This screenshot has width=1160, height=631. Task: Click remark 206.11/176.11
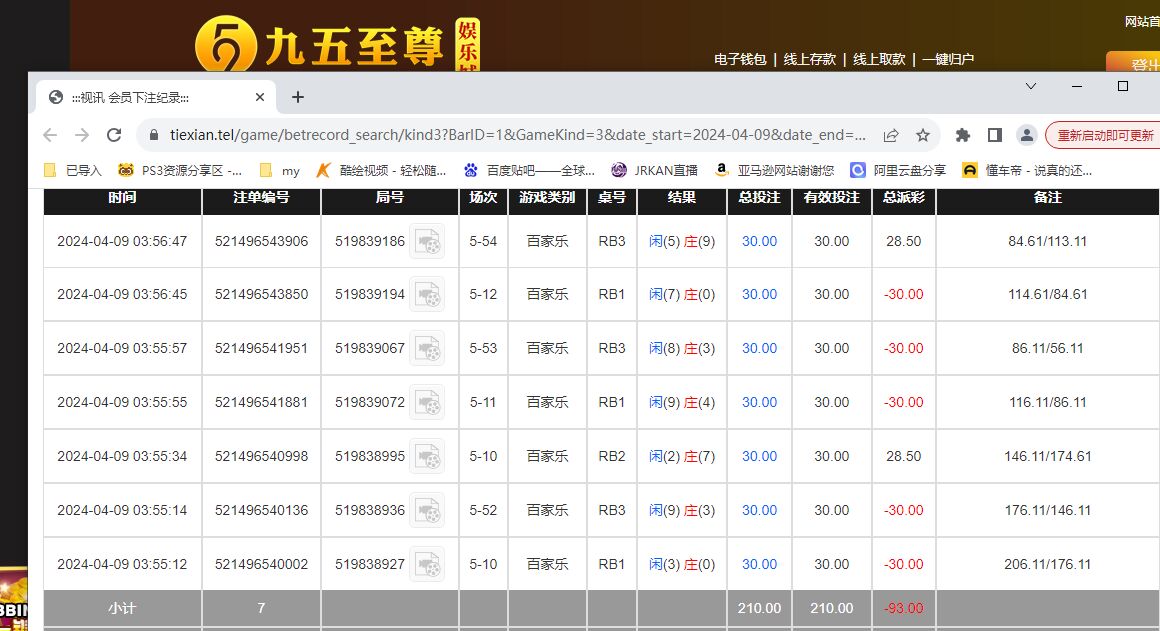(1048, 564)
